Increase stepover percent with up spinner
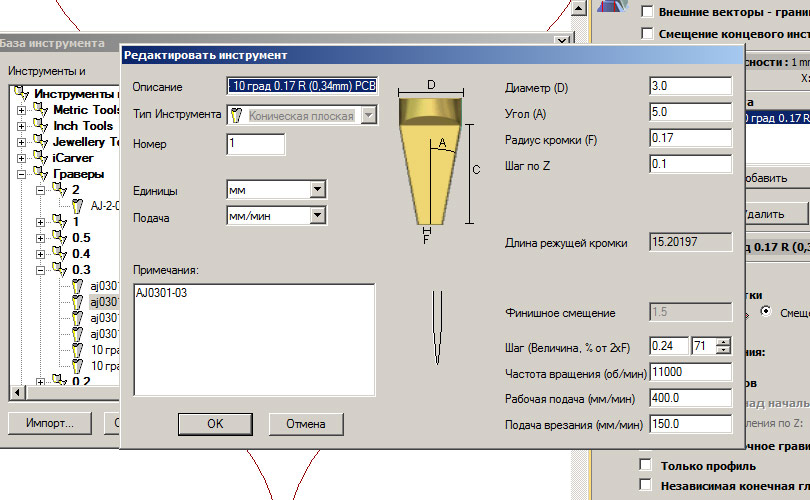The width and height of the screenshot is (810, 500). (724, 341)
